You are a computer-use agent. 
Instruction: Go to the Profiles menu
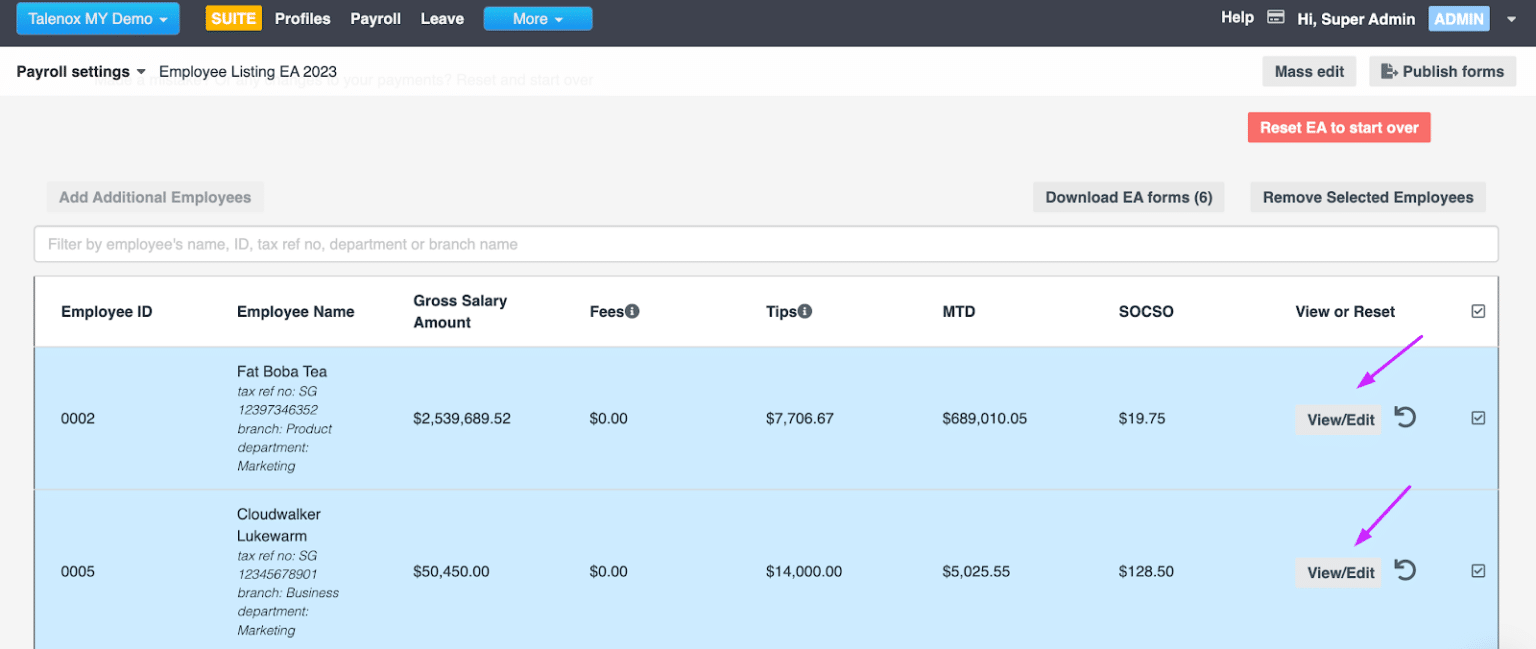302,19
